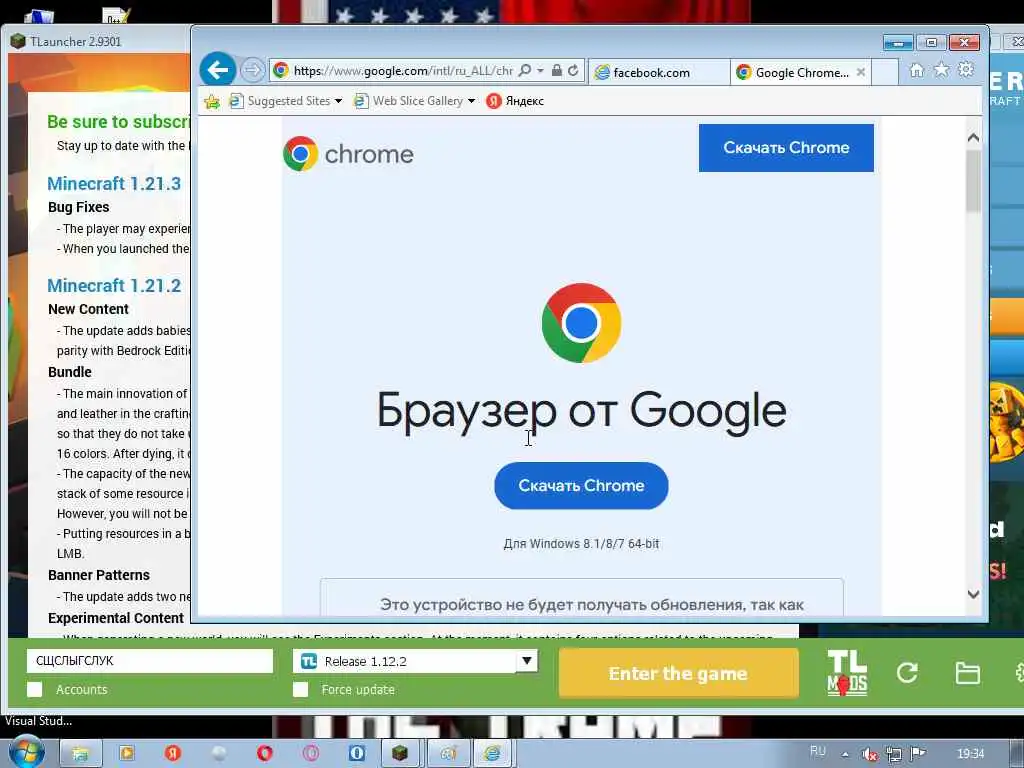Open the media player taskbar icon

click(127, 753)
